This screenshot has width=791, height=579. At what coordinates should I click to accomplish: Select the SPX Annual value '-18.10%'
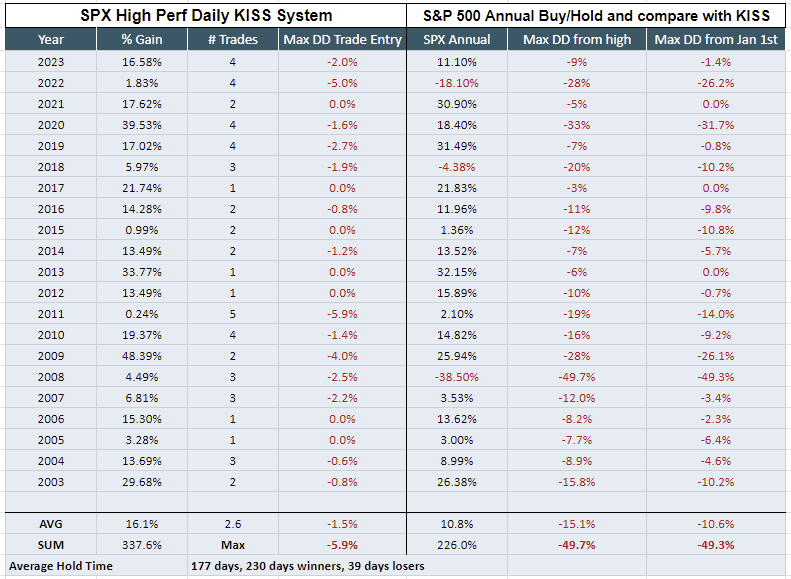457,83
